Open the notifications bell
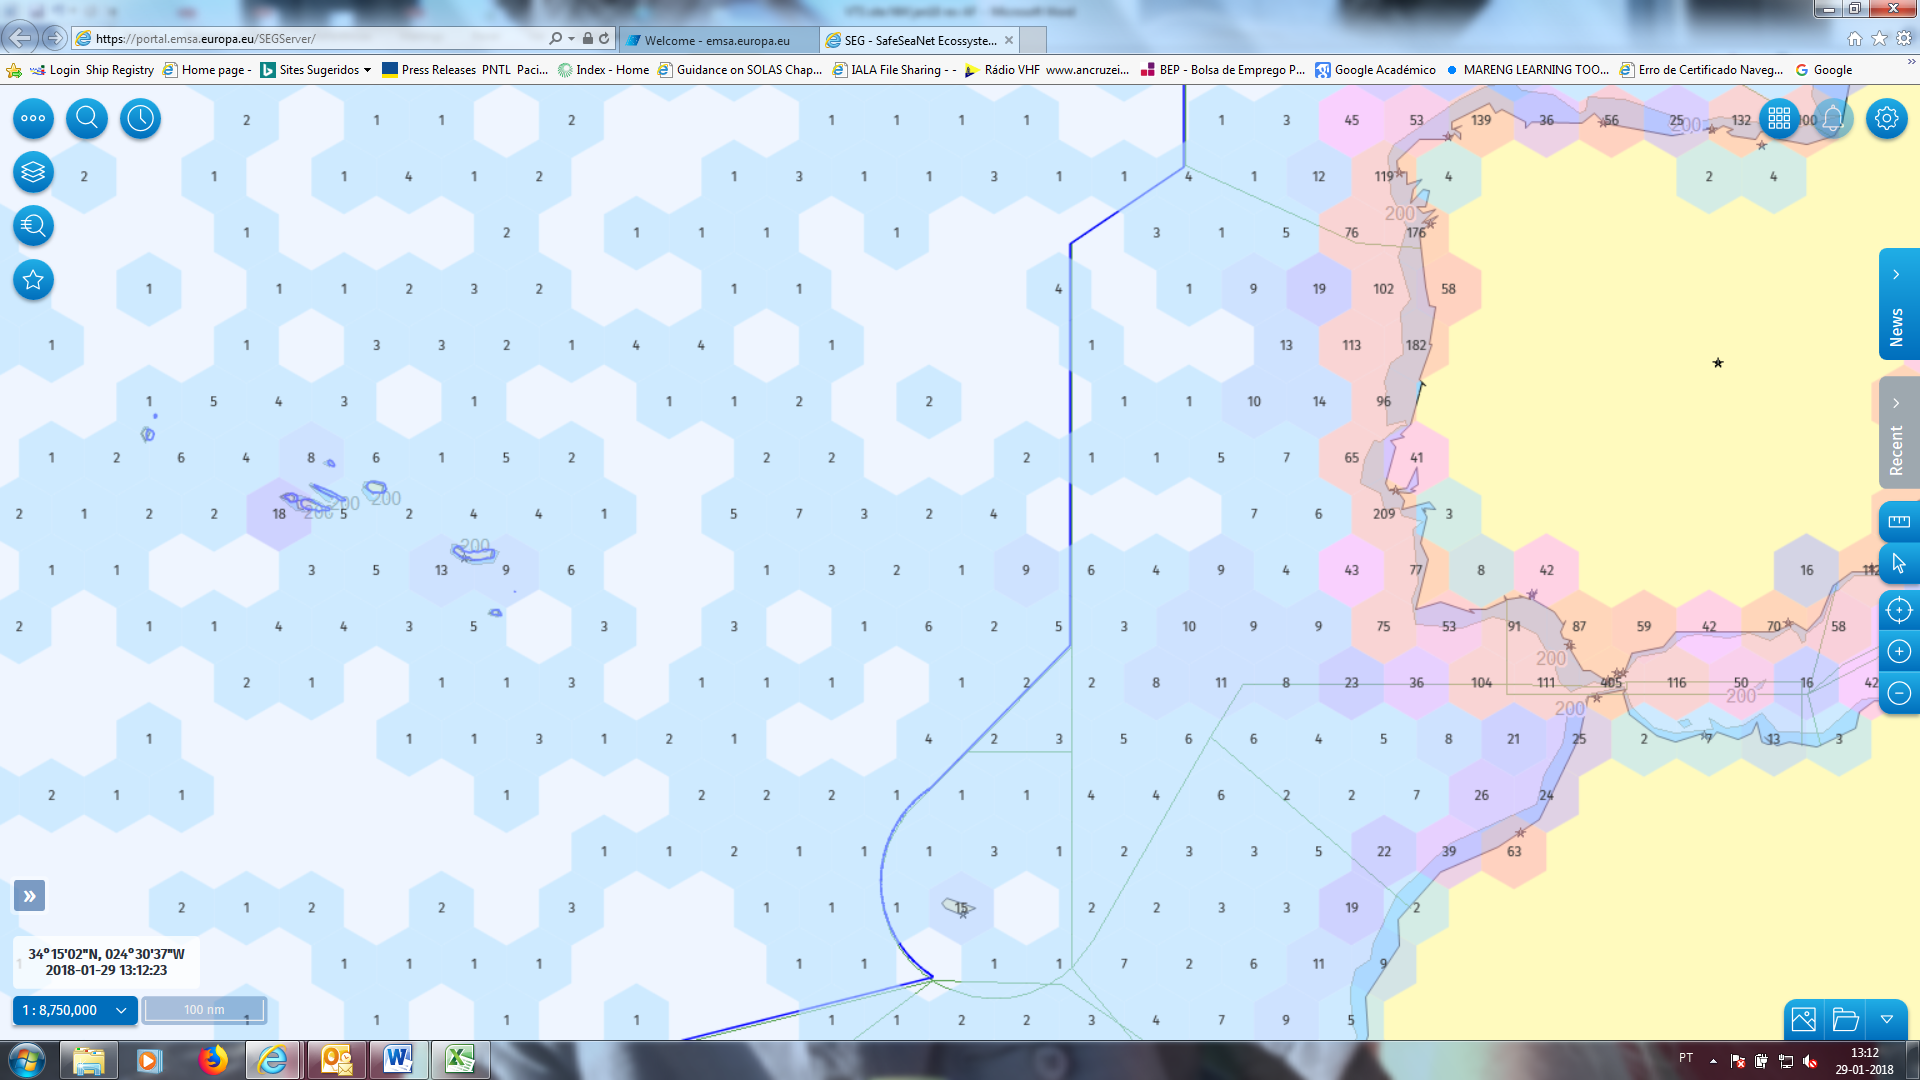1920x1080 pixels. [x=1833, y=118]
